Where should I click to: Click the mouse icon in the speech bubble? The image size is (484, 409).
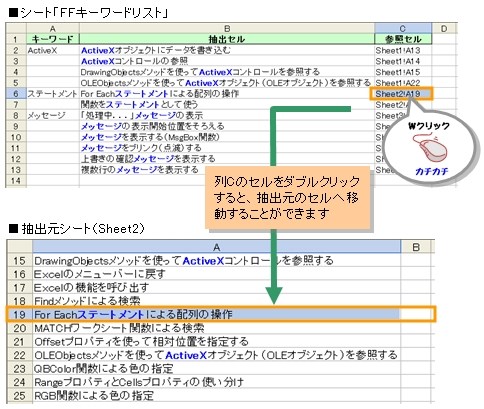click(430, 149)
